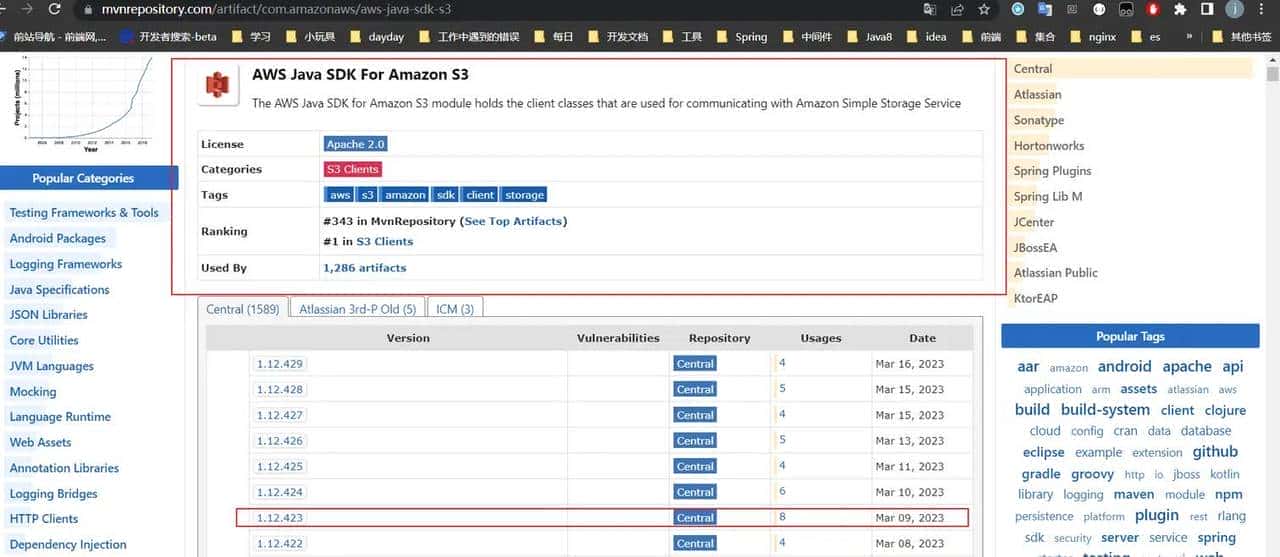Bookmark this page with the star icon

tap(984, 9)
